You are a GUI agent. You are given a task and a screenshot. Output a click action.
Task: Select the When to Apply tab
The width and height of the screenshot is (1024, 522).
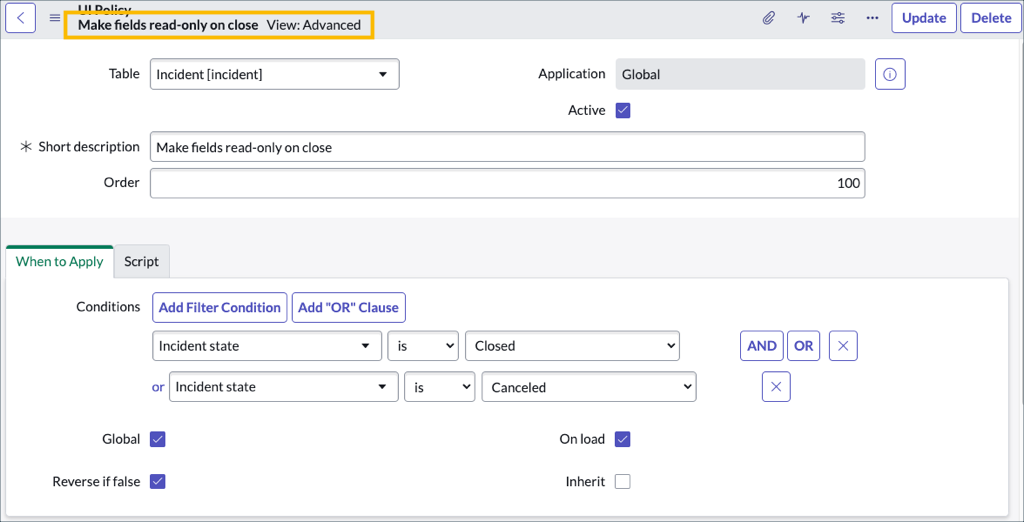(60, 261)
